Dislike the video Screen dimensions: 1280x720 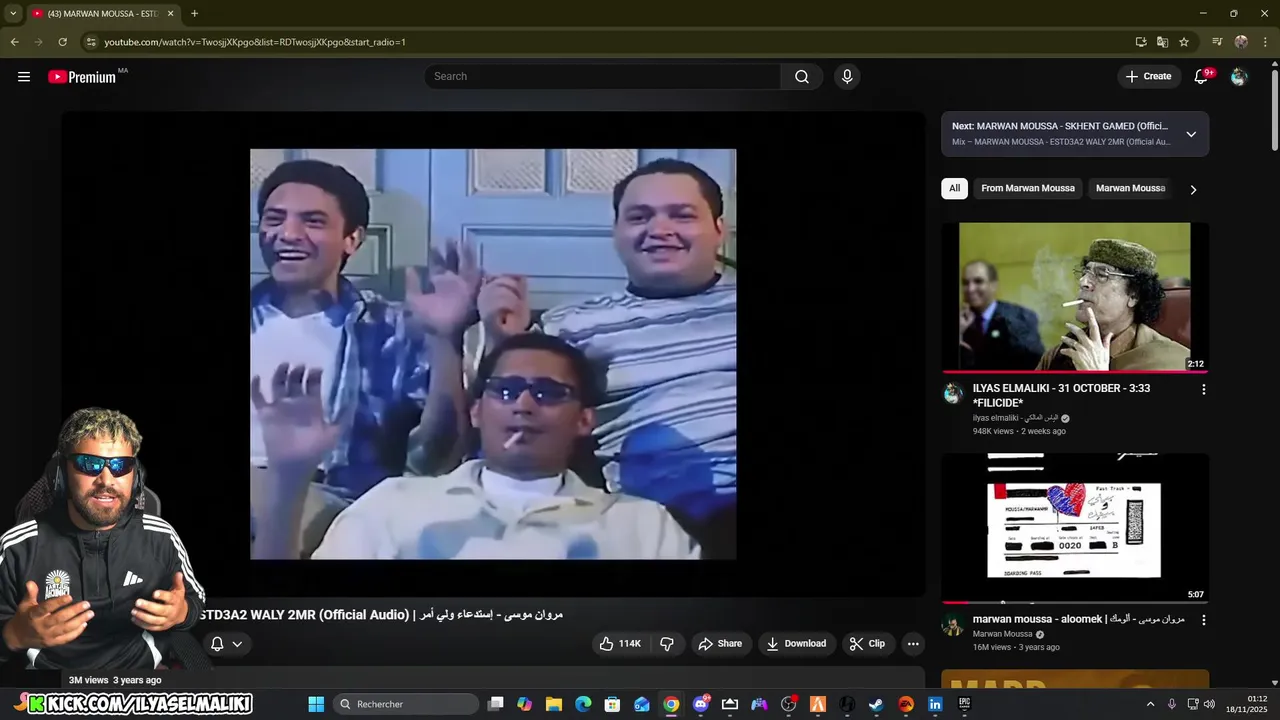pos(667,643)
